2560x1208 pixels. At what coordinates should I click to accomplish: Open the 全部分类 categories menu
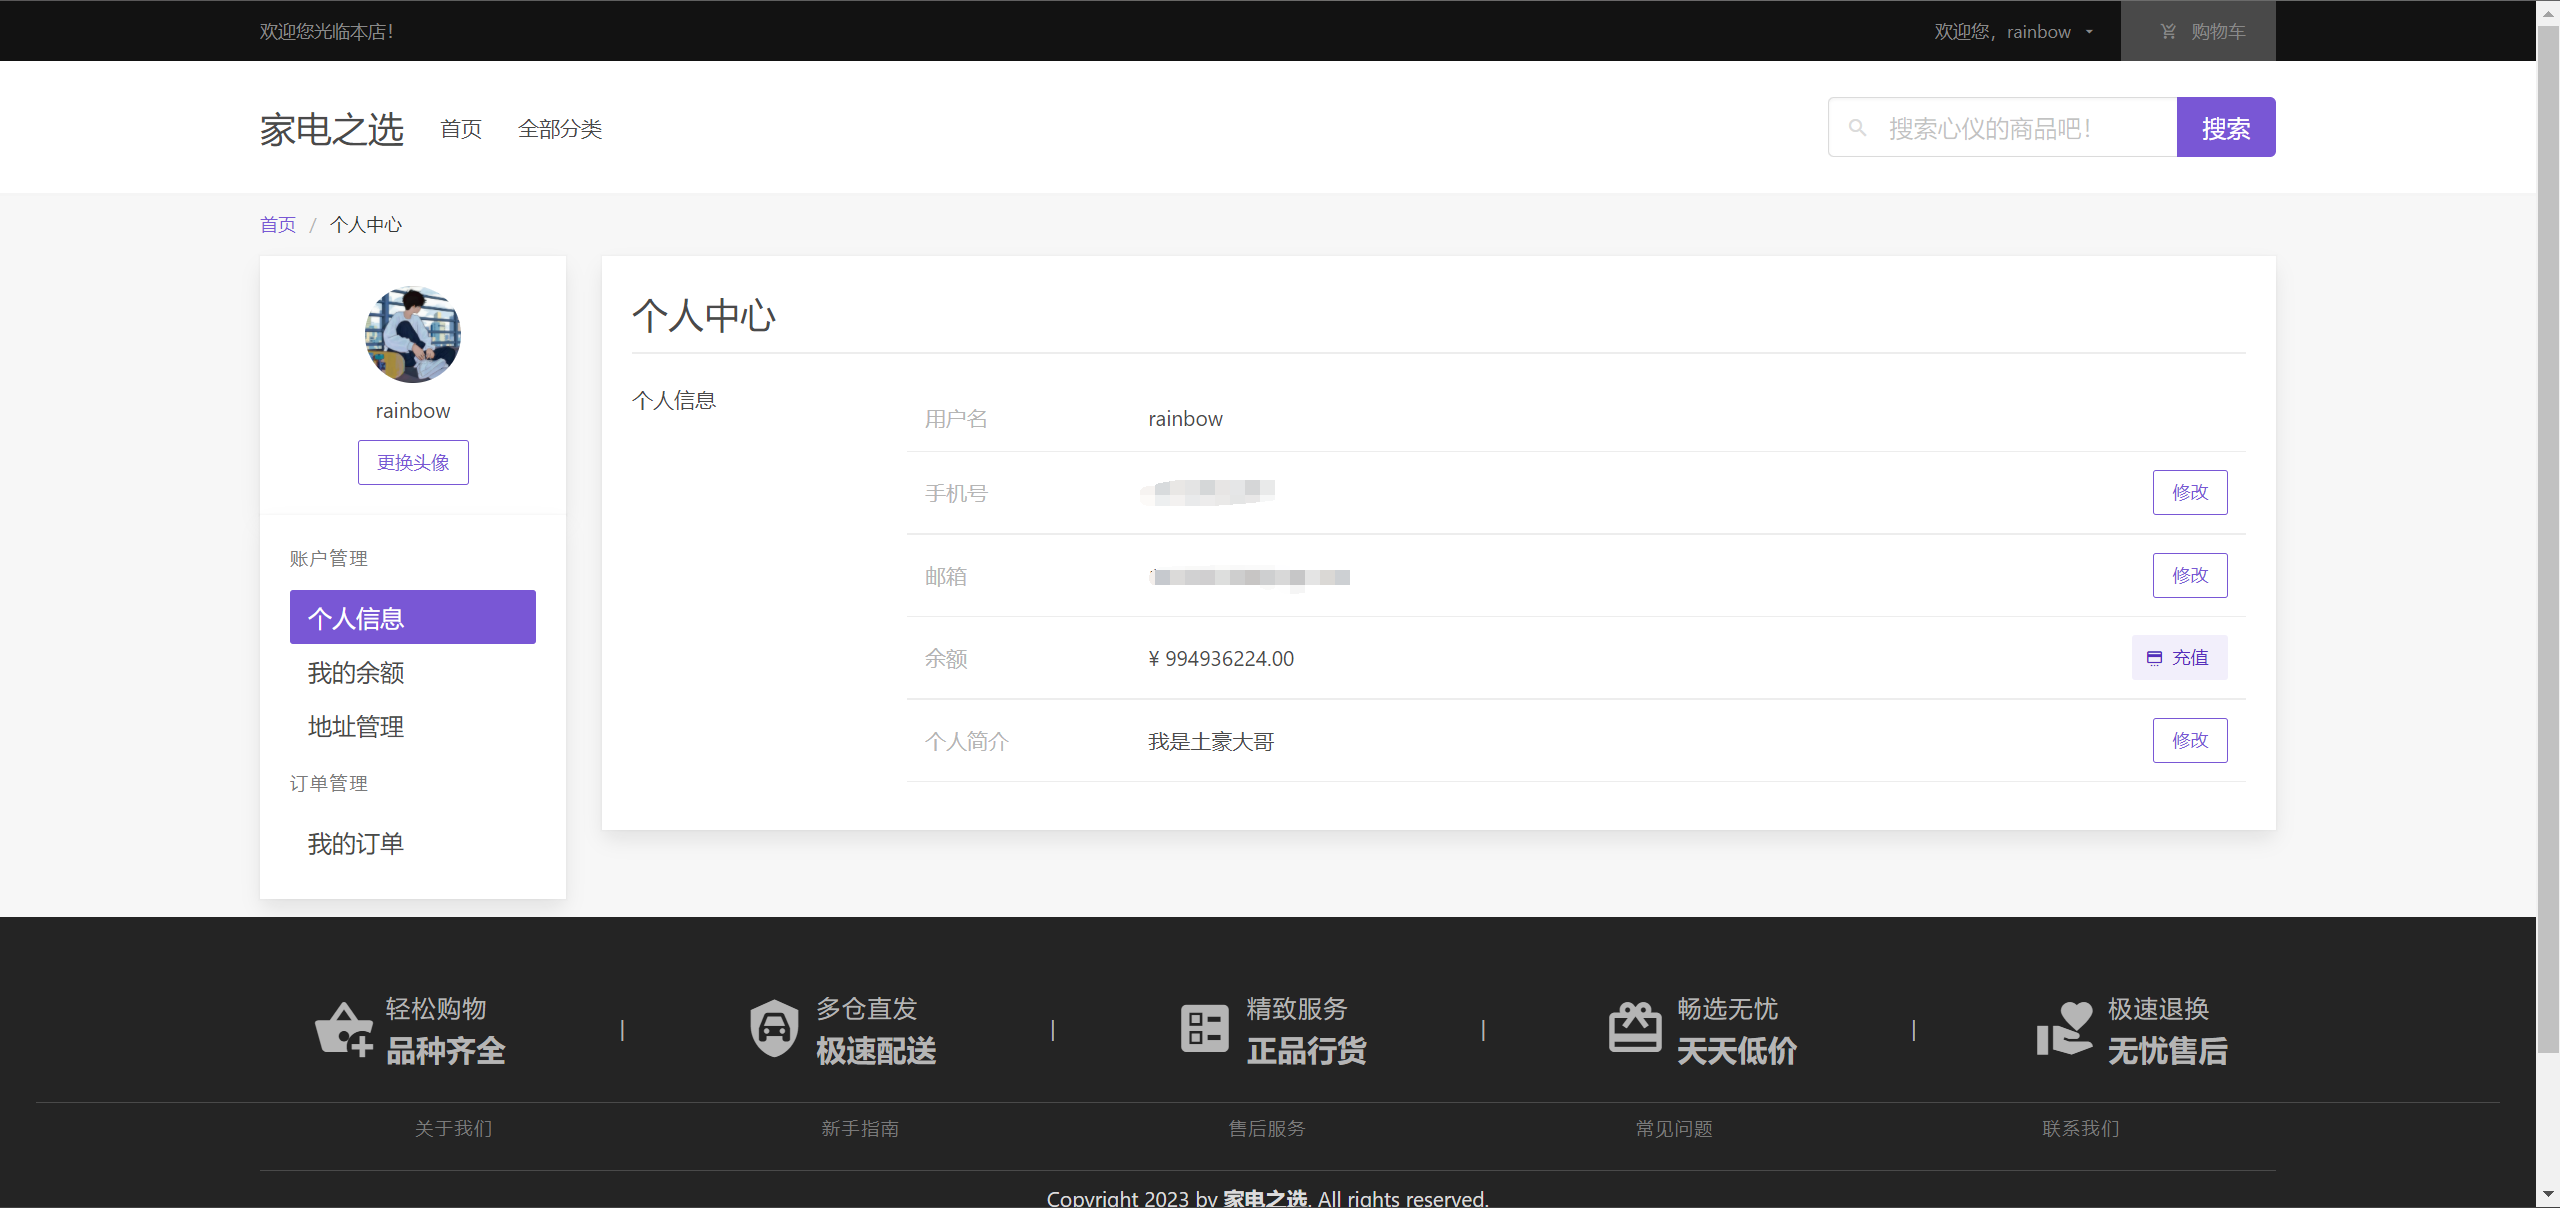pos(560,129)
